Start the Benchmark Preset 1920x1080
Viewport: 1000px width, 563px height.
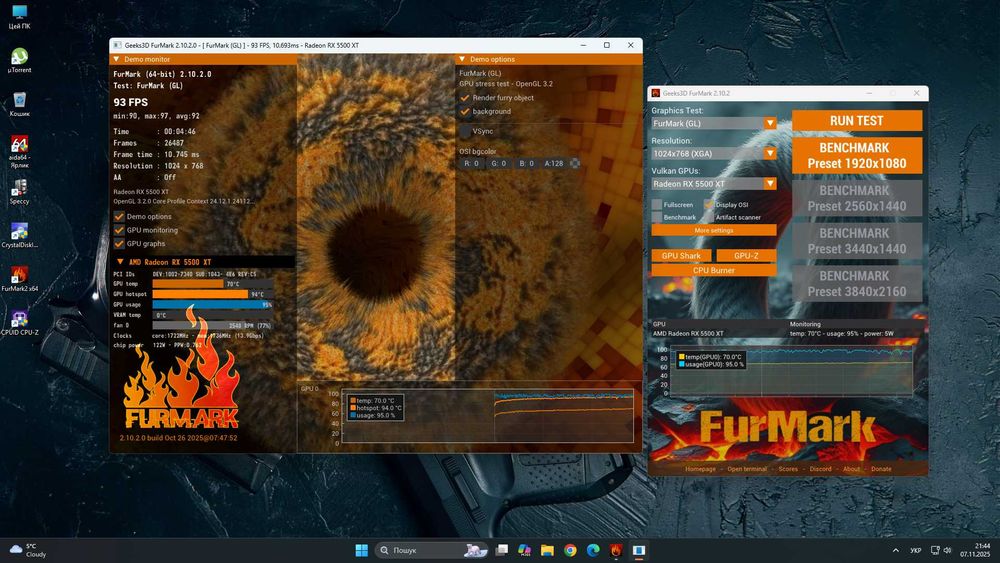point(857,156)
